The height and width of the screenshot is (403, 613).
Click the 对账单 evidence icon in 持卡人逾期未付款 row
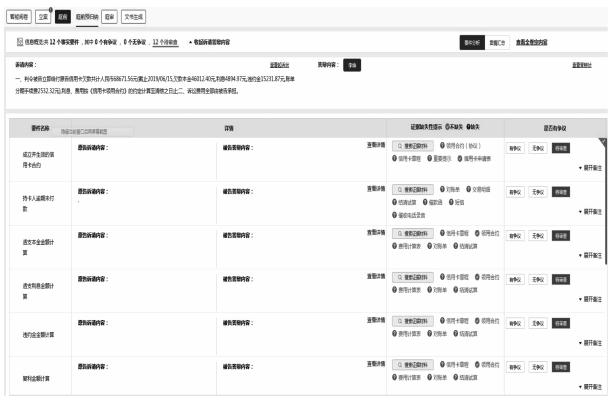443,188
